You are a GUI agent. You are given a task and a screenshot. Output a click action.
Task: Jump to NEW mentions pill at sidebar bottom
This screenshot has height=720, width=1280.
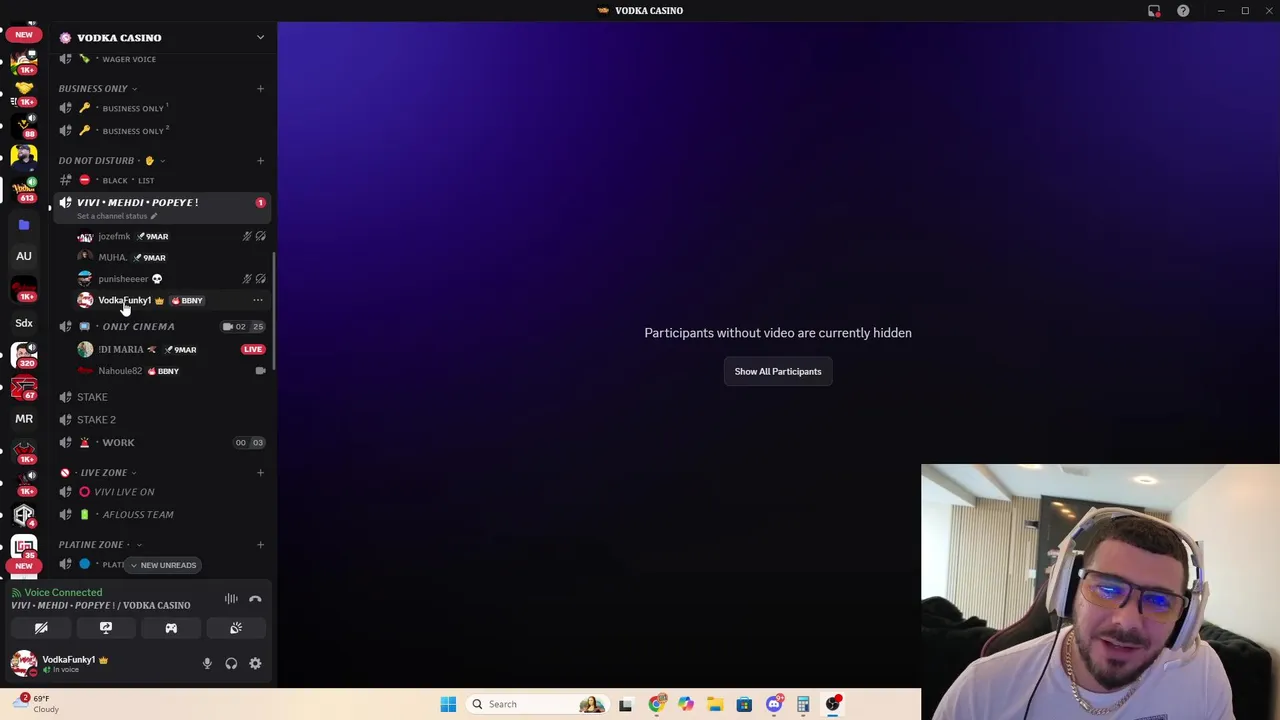point(24,566)
